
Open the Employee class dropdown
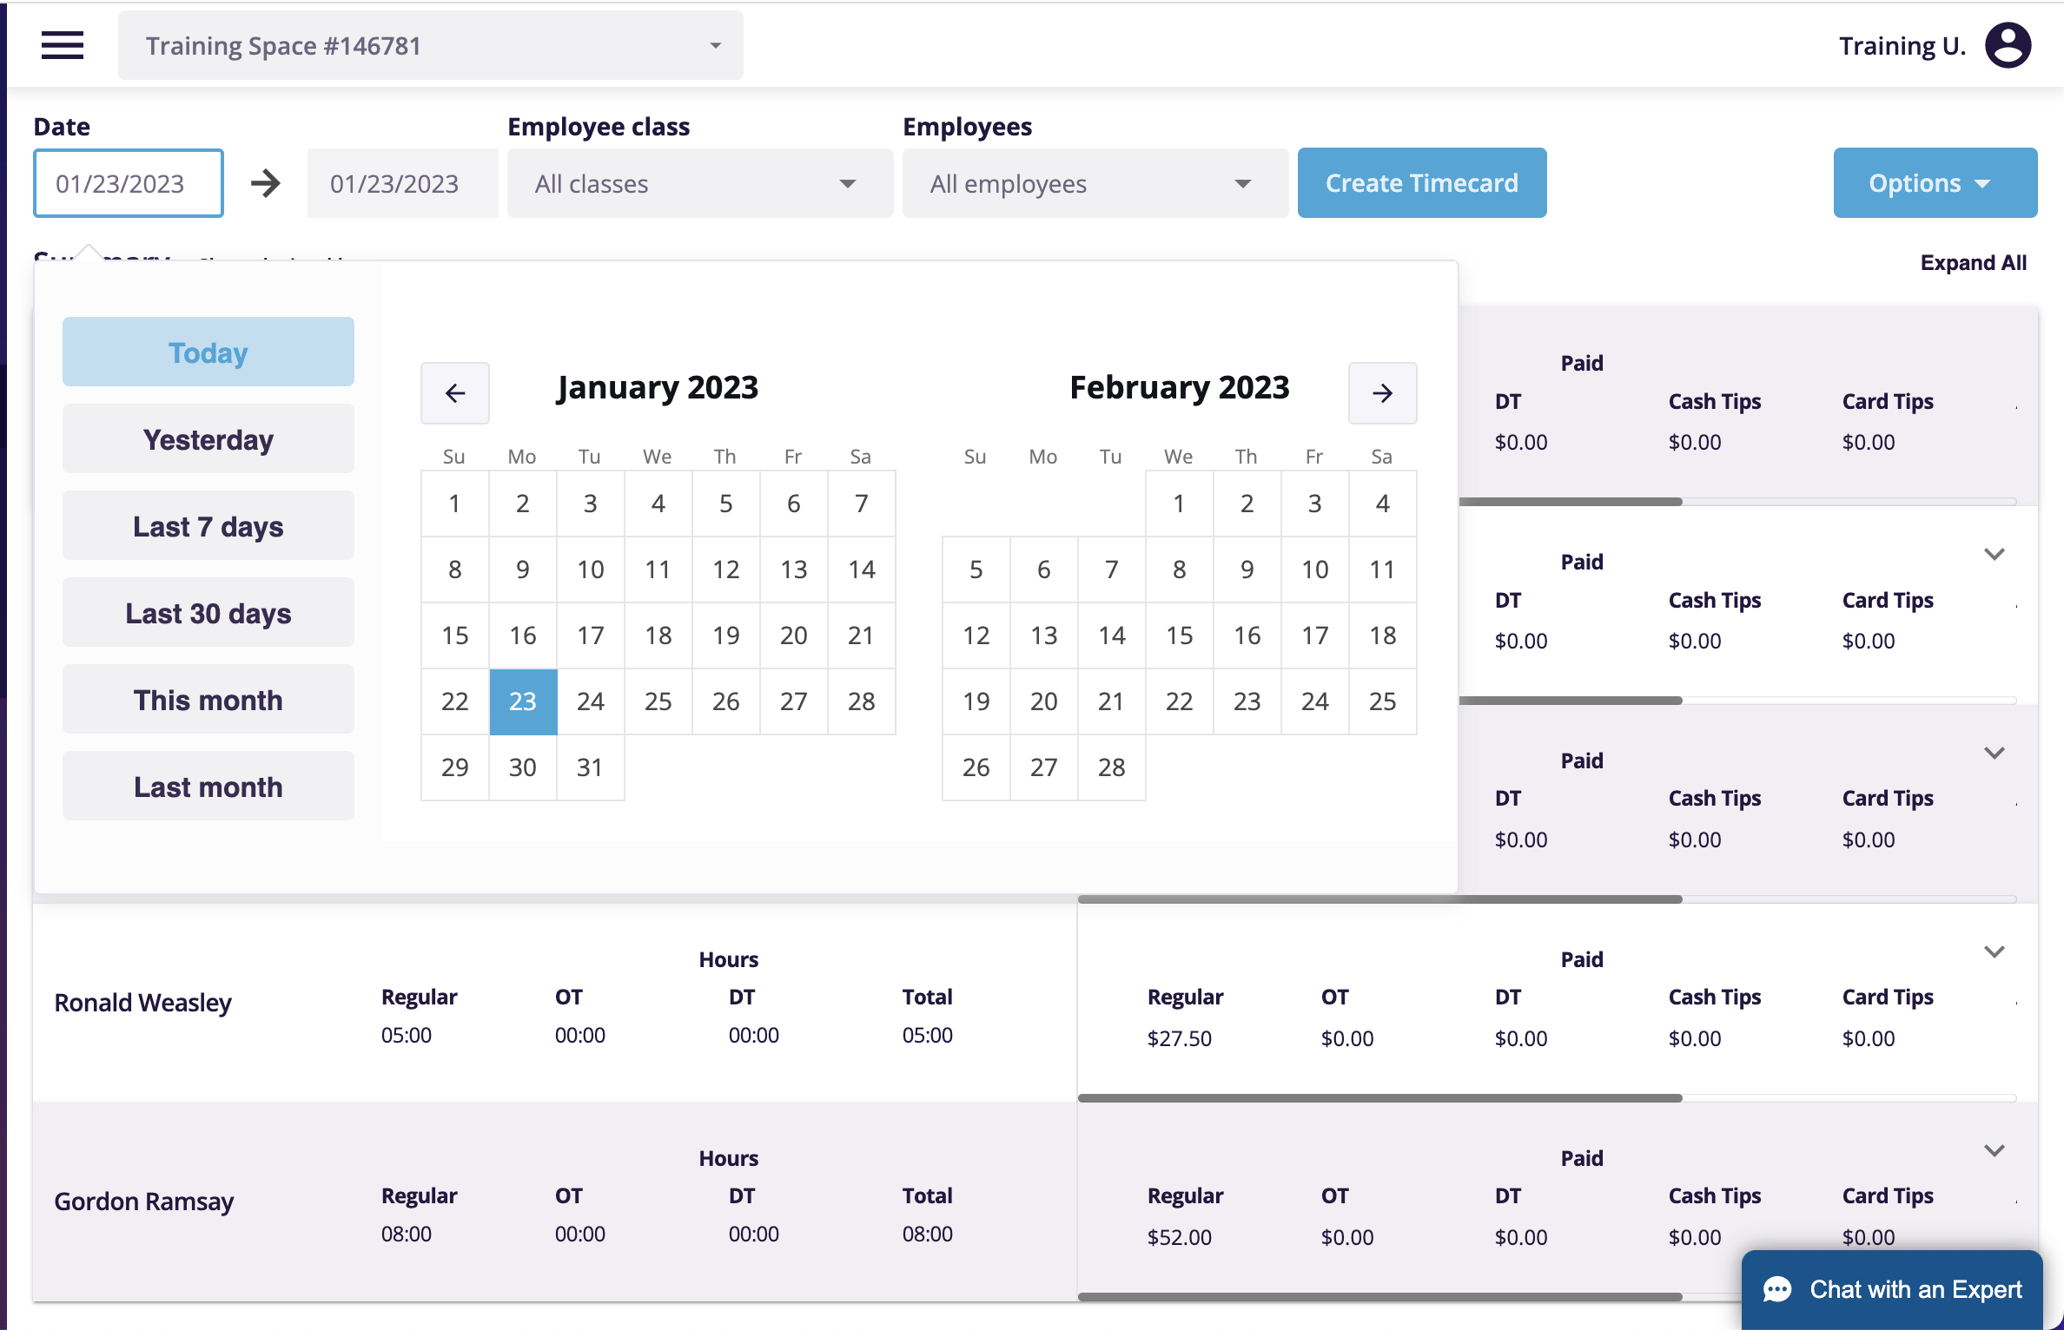(699, 183)
